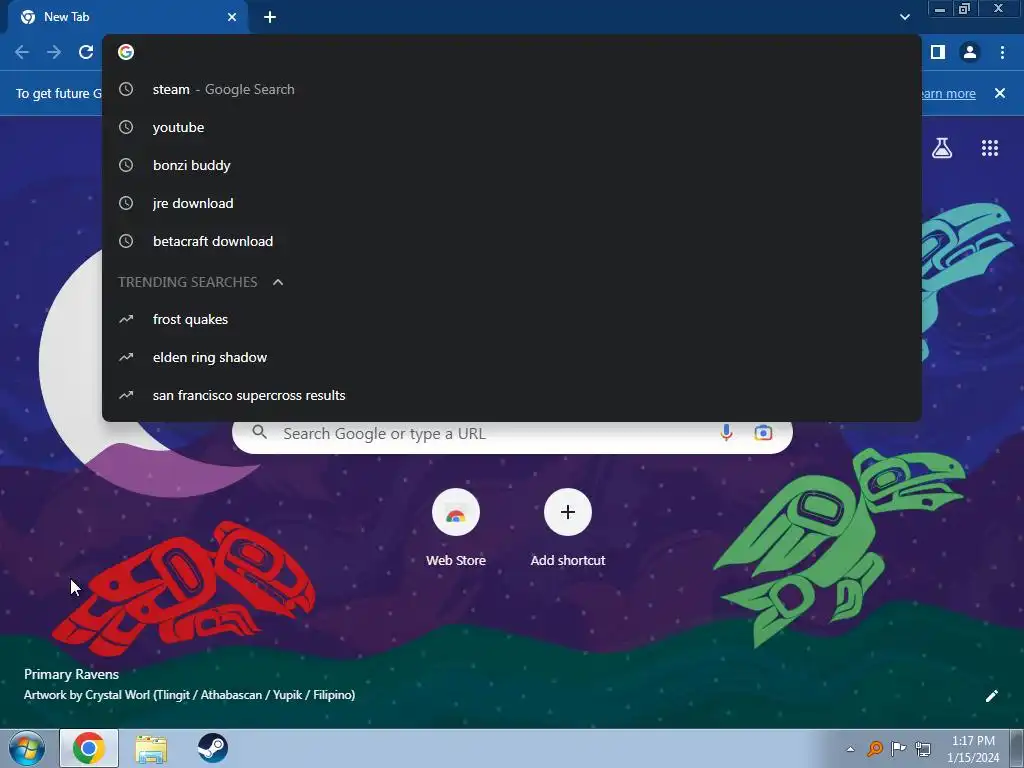Start voice search with the microphone
Screen dimensions: 1024x768
726,433
